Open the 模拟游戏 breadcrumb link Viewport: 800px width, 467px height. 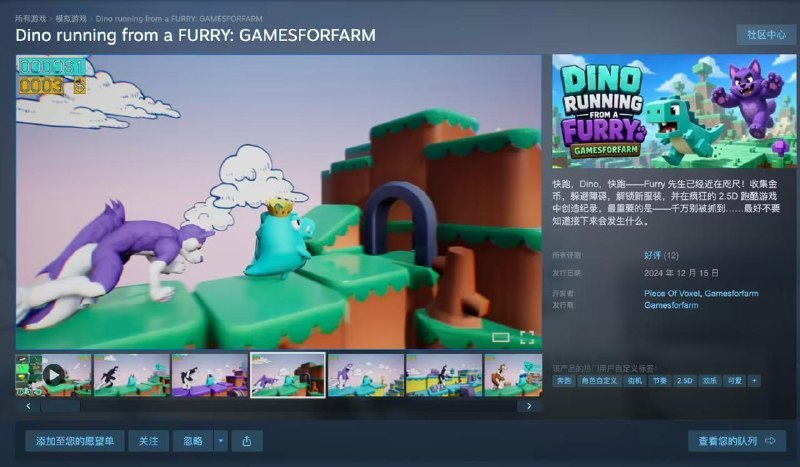tap(71, 18)
